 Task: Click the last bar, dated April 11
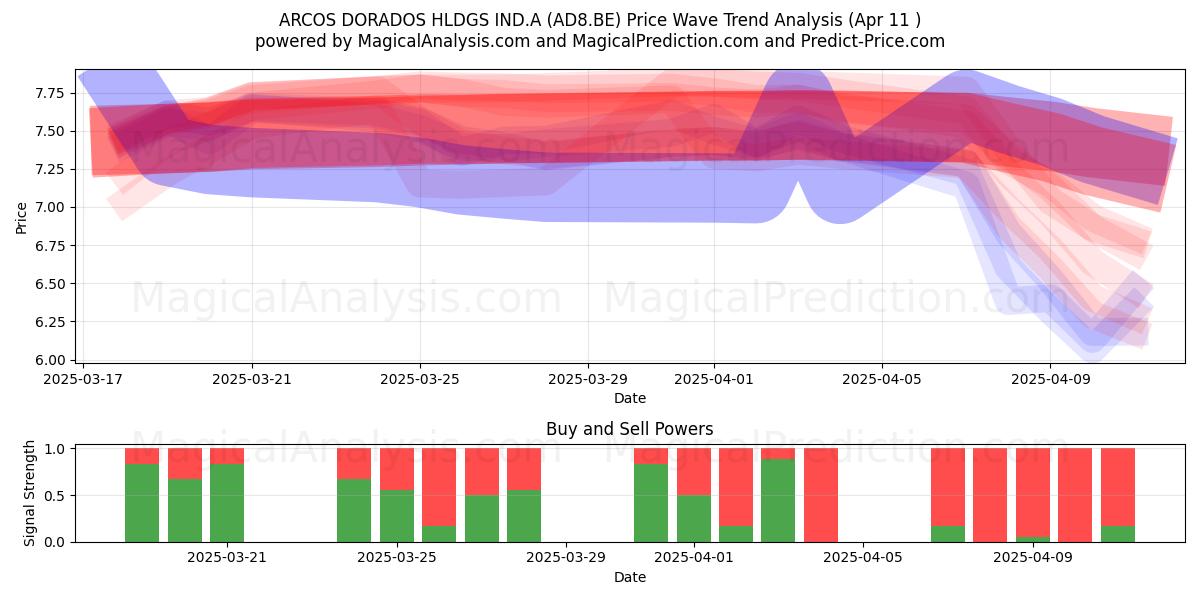pyautogui.click(x=1118, y=495)
